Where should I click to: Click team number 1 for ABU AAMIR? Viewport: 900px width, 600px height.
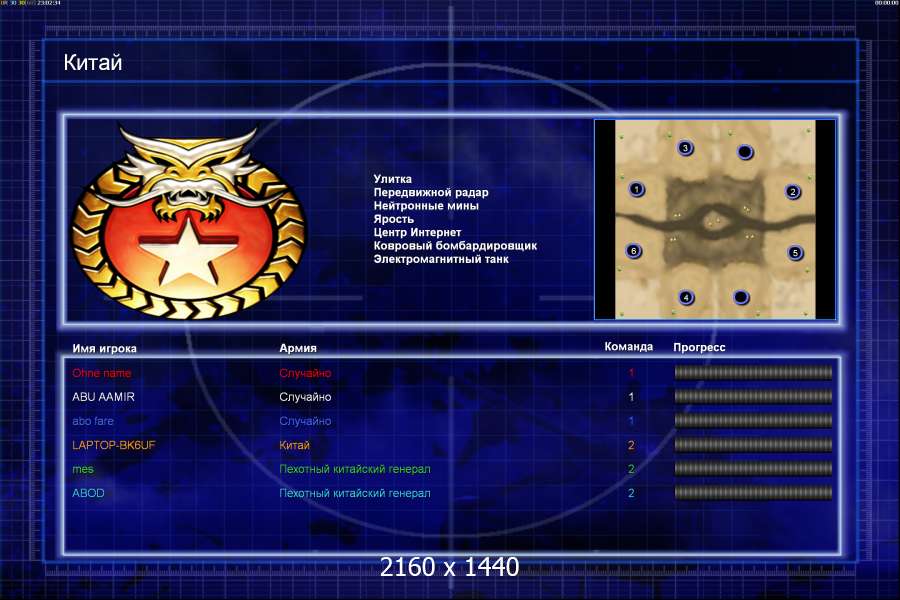[x=631, y=397]
